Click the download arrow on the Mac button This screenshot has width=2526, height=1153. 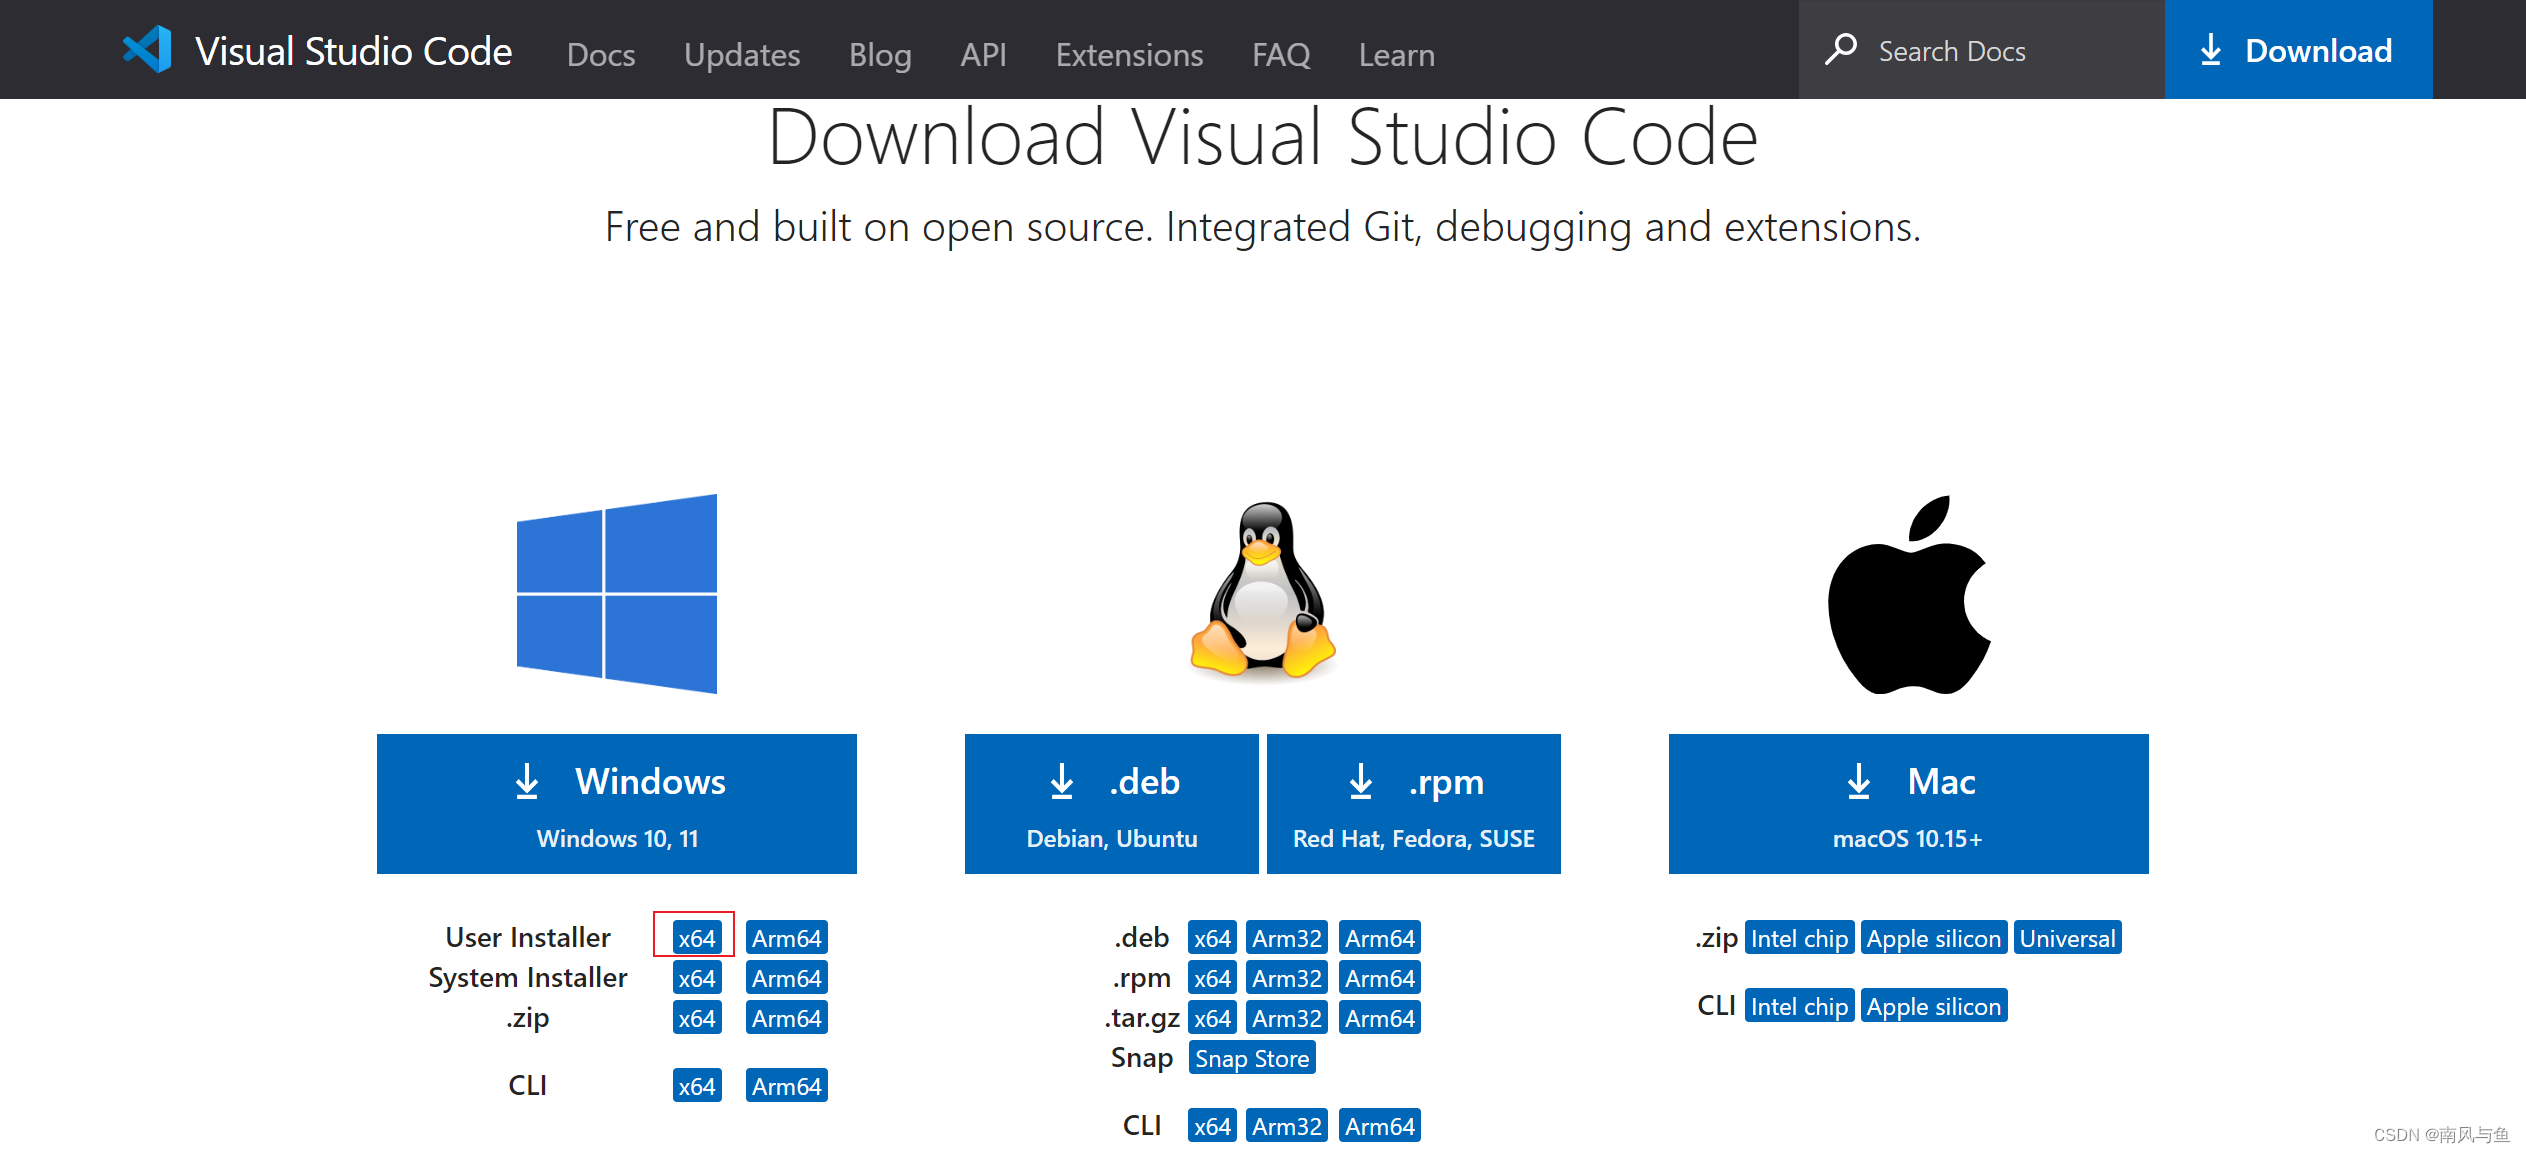pos(1858,782)
